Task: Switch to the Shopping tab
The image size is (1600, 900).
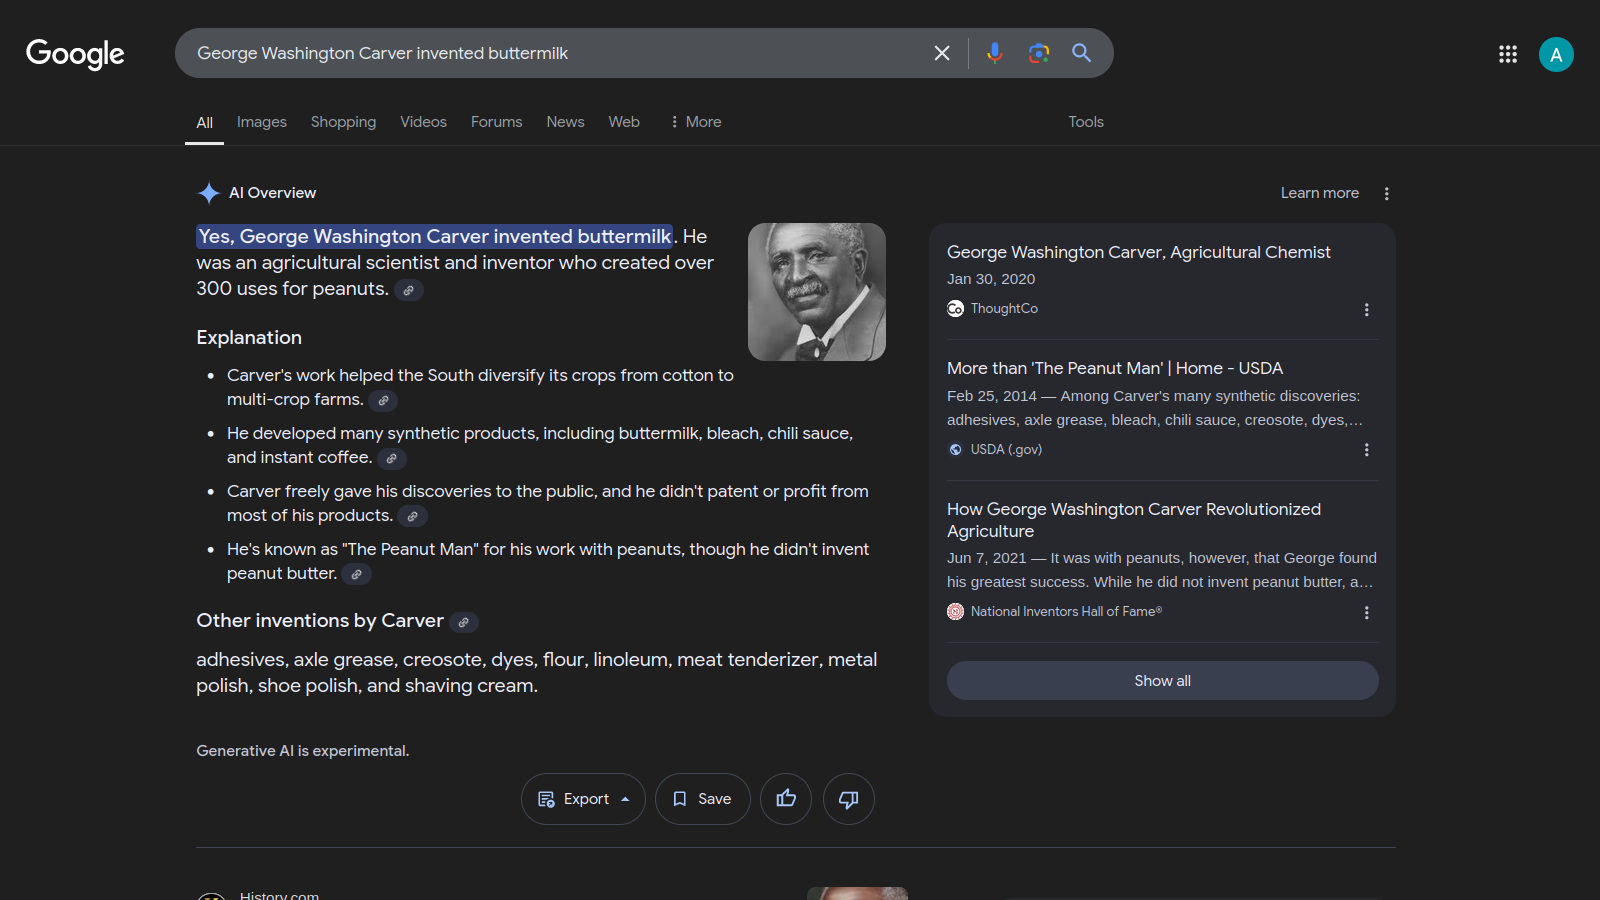Action: [343, 122]
